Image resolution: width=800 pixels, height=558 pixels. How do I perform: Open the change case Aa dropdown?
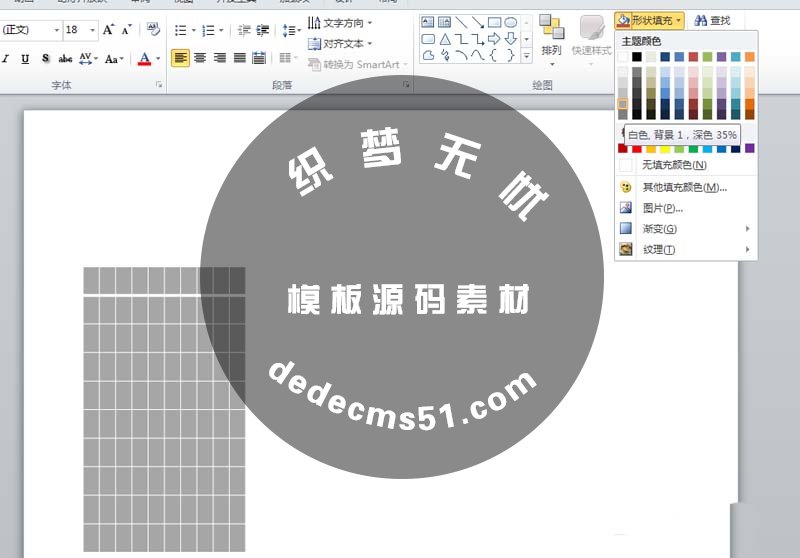click(114, 59)
